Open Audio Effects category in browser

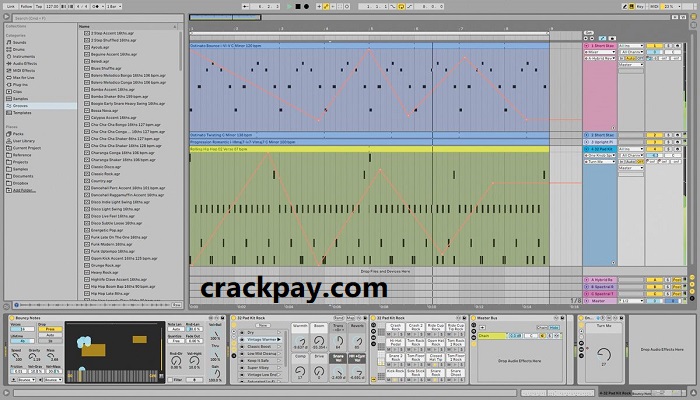click(x=25, y=63)
